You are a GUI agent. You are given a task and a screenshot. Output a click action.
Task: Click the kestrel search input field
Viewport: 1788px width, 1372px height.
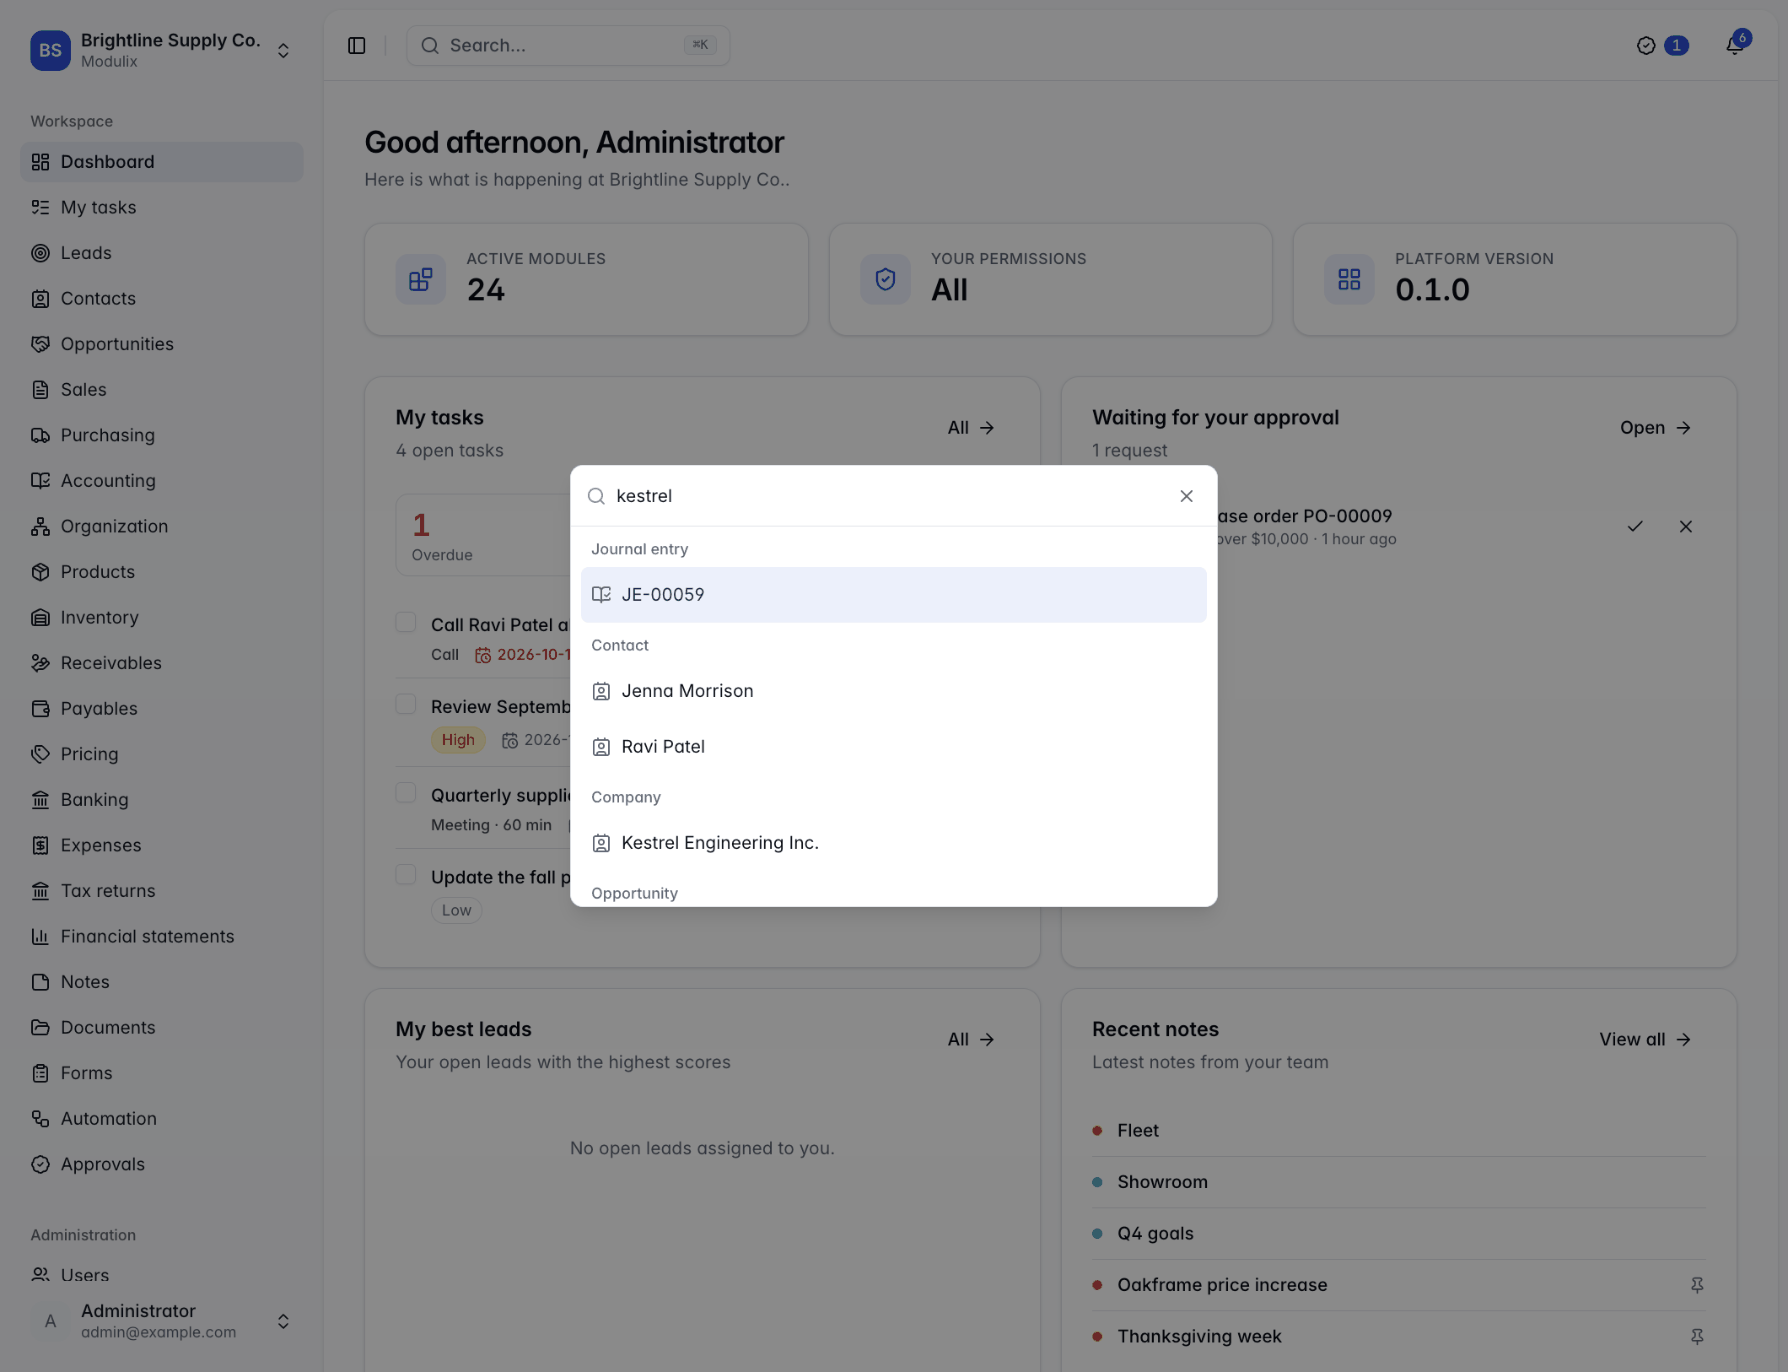[890, 496]
